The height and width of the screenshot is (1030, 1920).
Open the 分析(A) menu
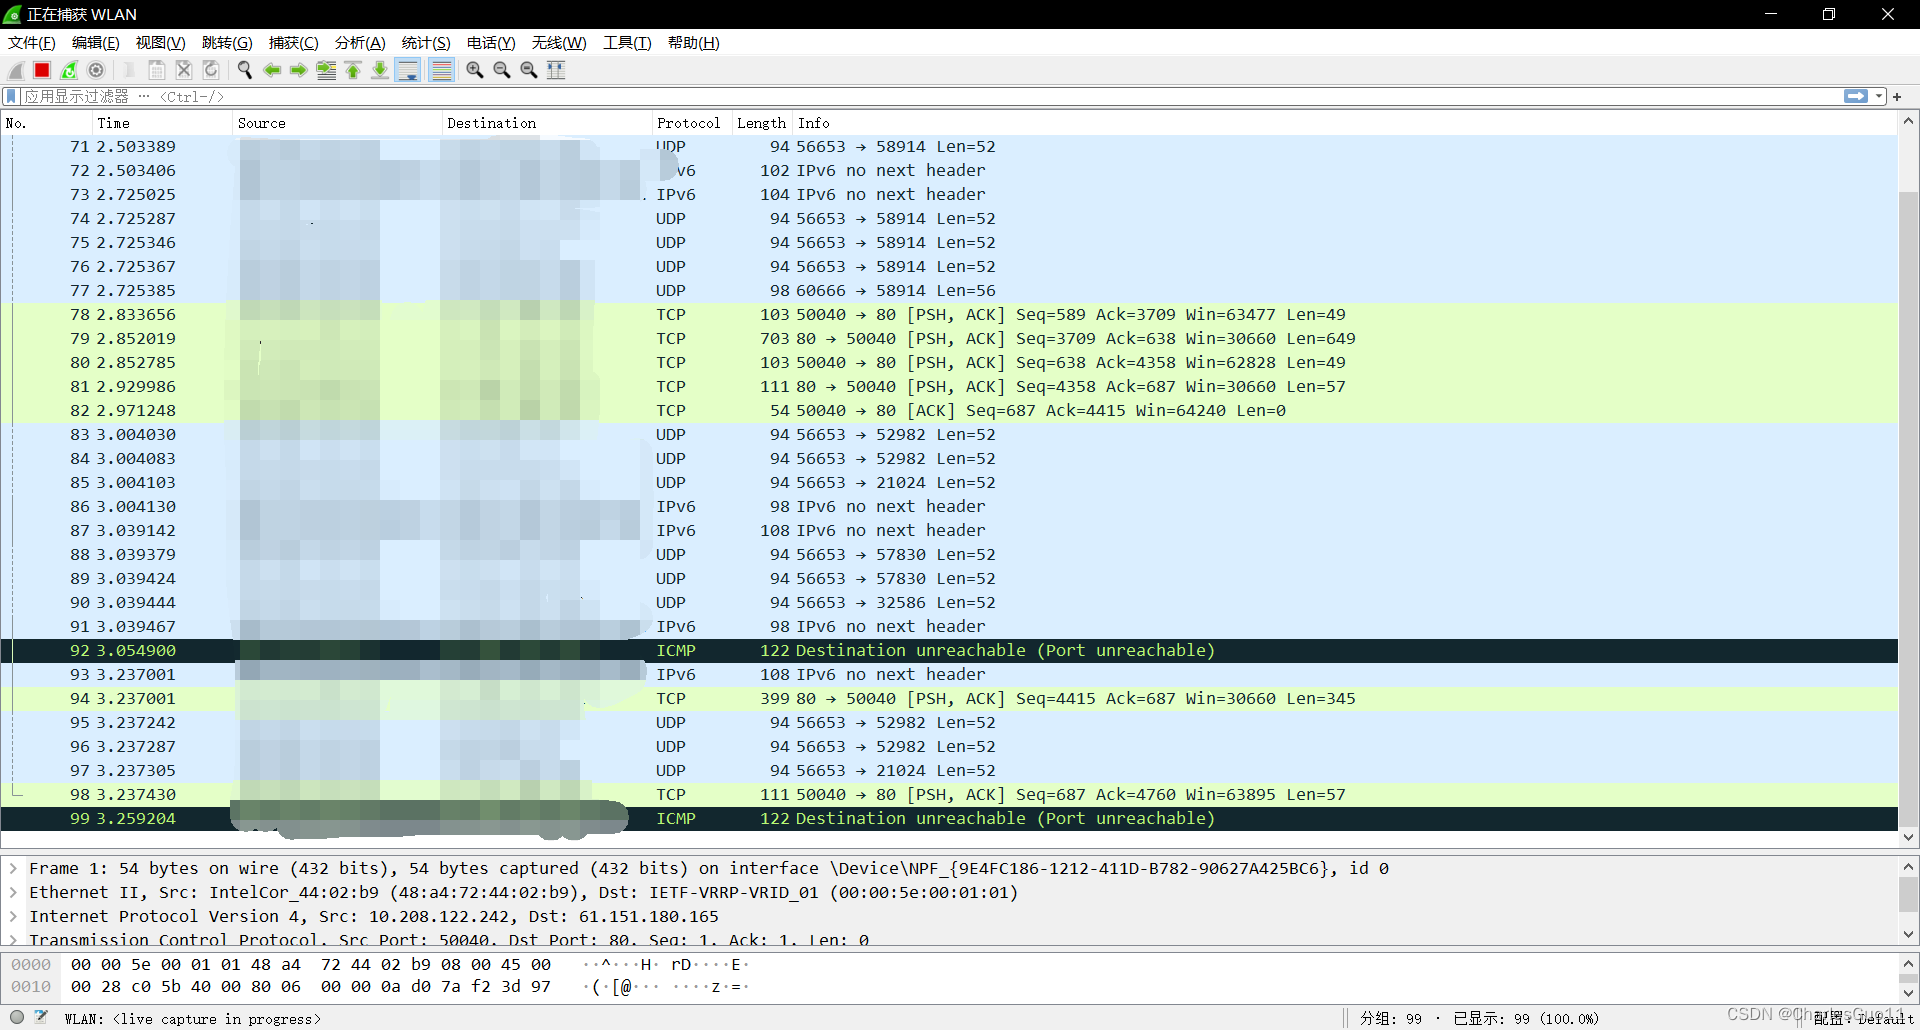(x=360, y=43)
